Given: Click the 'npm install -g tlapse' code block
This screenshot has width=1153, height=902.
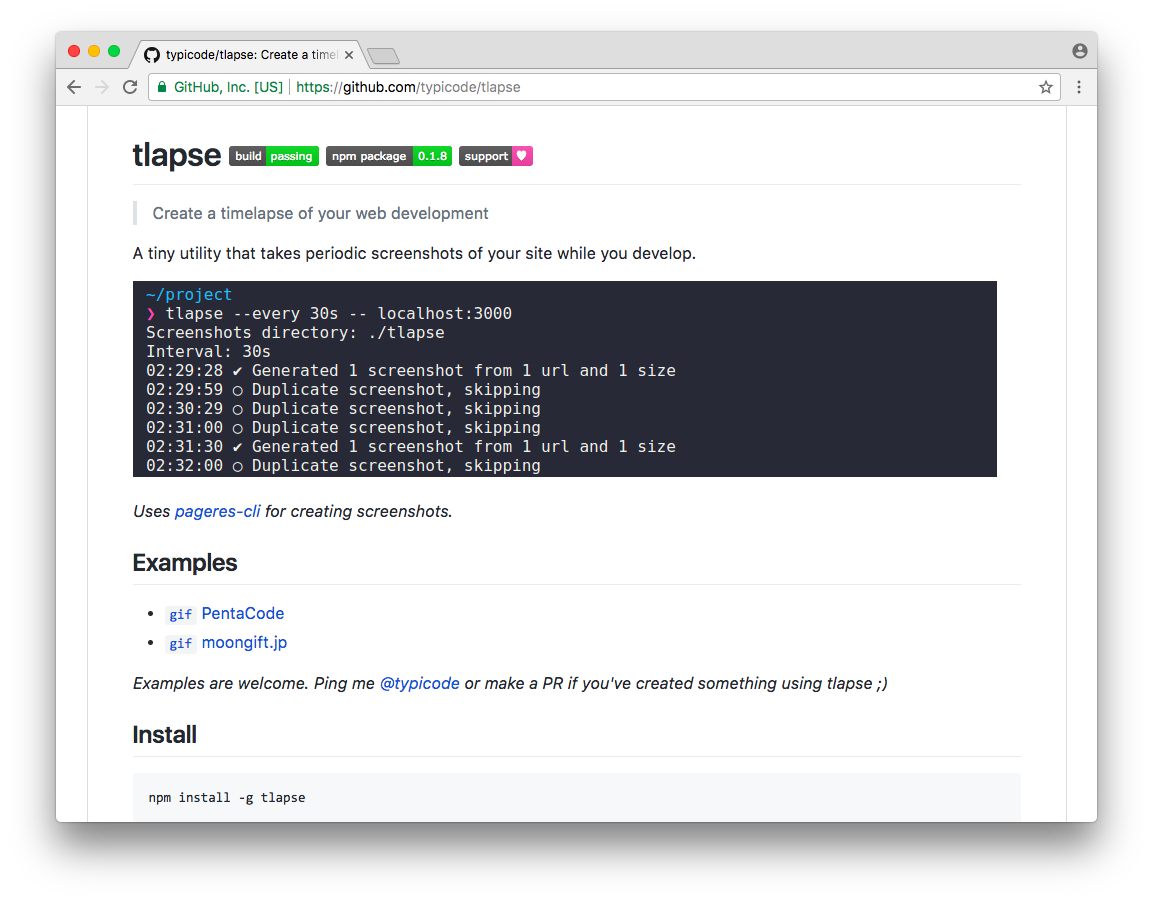Looking at the screenshot, I should [x=576, y=798].
